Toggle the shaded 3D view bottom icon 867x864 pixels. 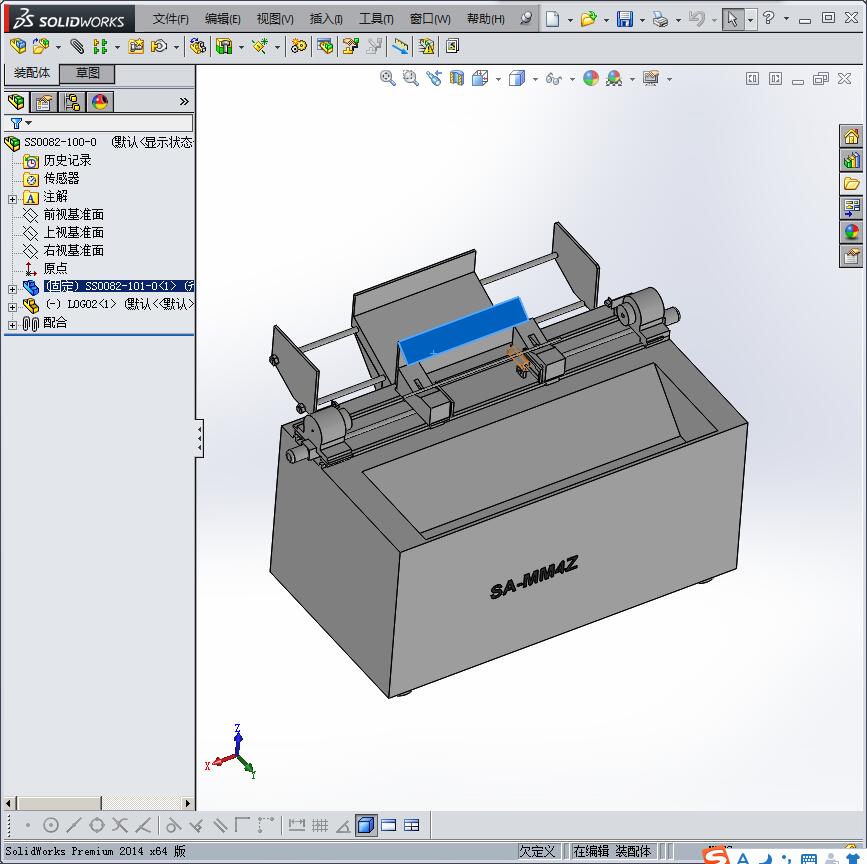pos(366,825)
